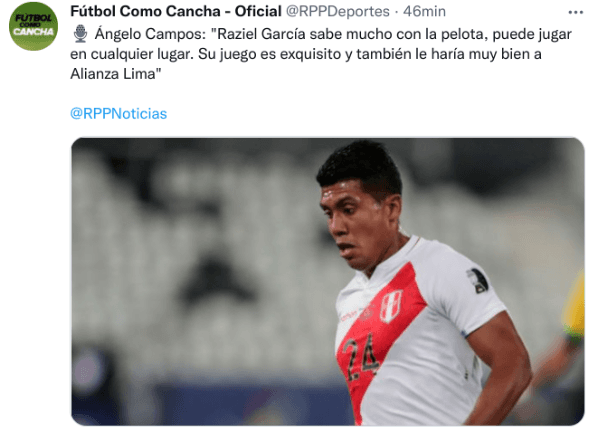
Task: Click the red diagonal sash on the shirt
Action: (x=376, y=336)
